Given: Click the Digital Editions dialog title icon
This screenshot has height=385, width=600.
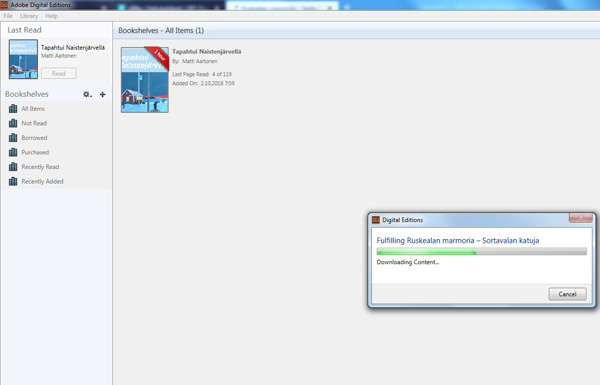Looking at the screenshot, I should pos(376,220).
